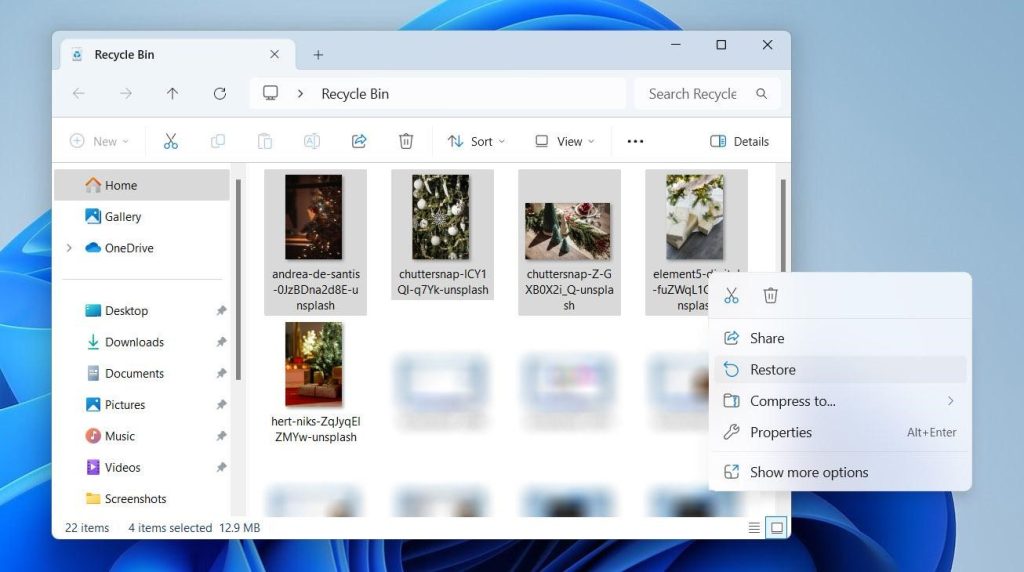Viewport: 1024px width, 572px height.
Task: Unpin Videos using its pin icon
Action: [x=221, y=468]
